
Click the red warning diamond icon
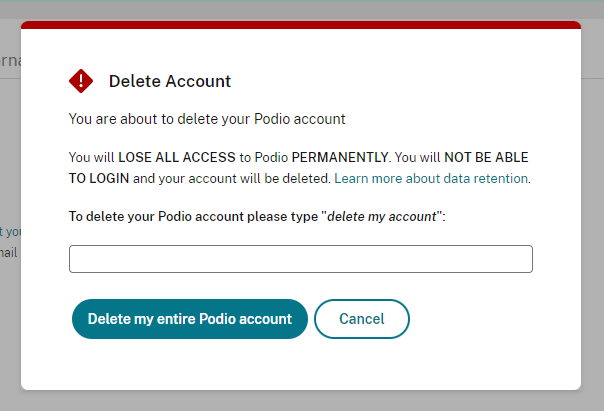tap(81, 81)
